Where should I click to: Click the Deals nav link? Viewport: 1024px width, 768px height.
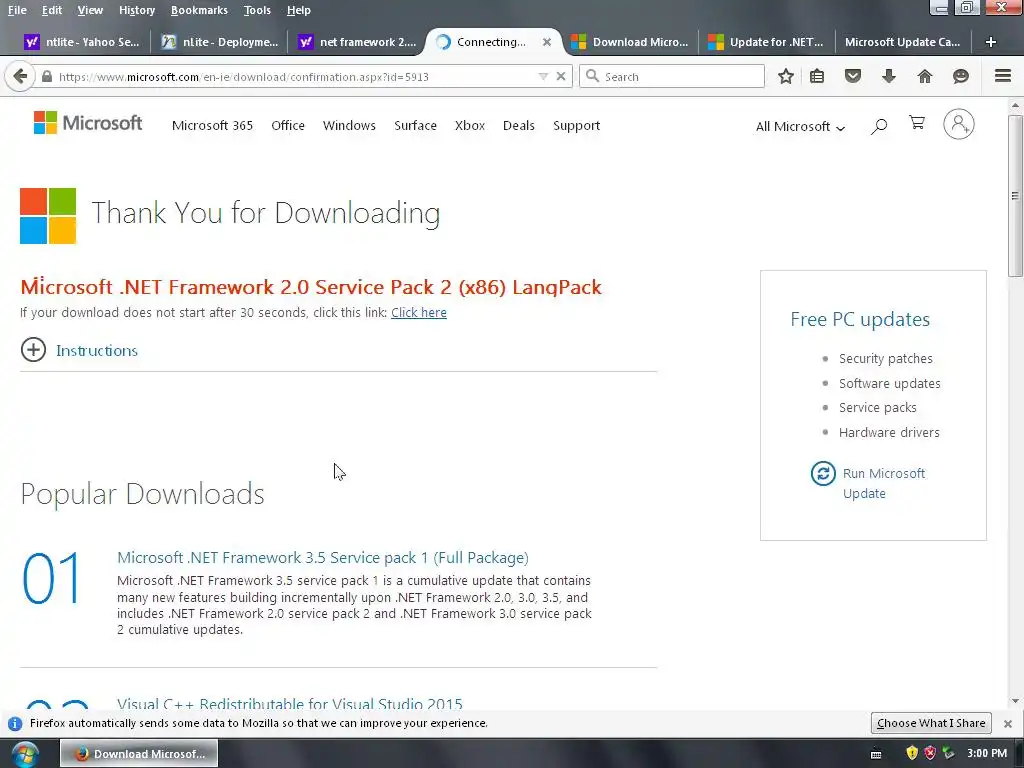(x=519, y=125)
